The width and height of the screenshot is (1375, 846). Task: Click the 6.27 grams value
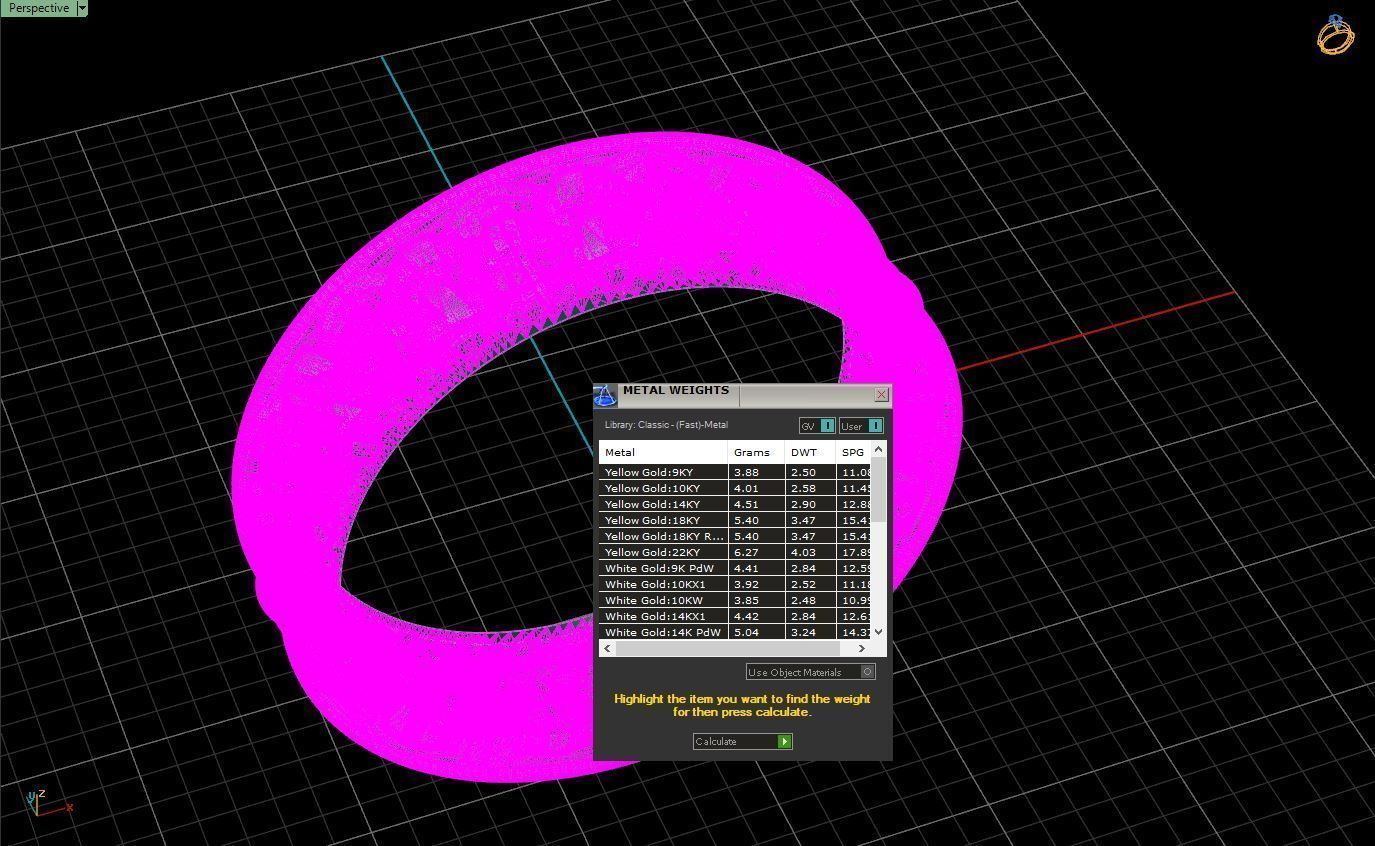point(746,552)
